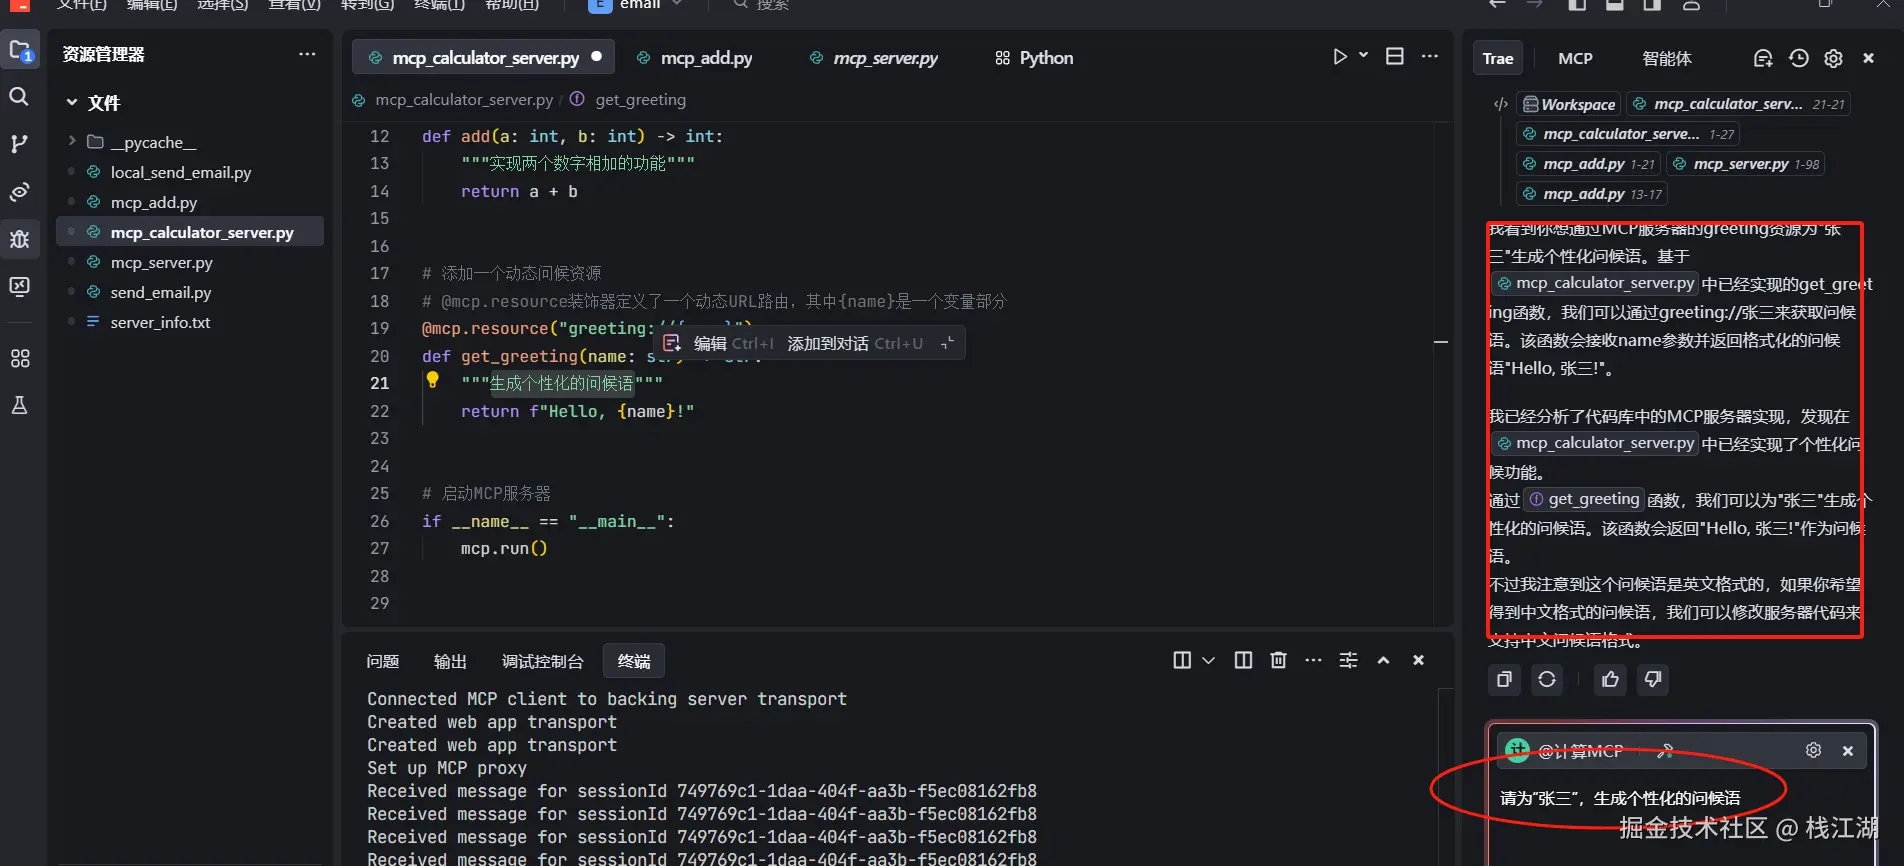Open mcp_server.py 1-98 context chip
This screenshot has height=866, width=1904.
1746,164
